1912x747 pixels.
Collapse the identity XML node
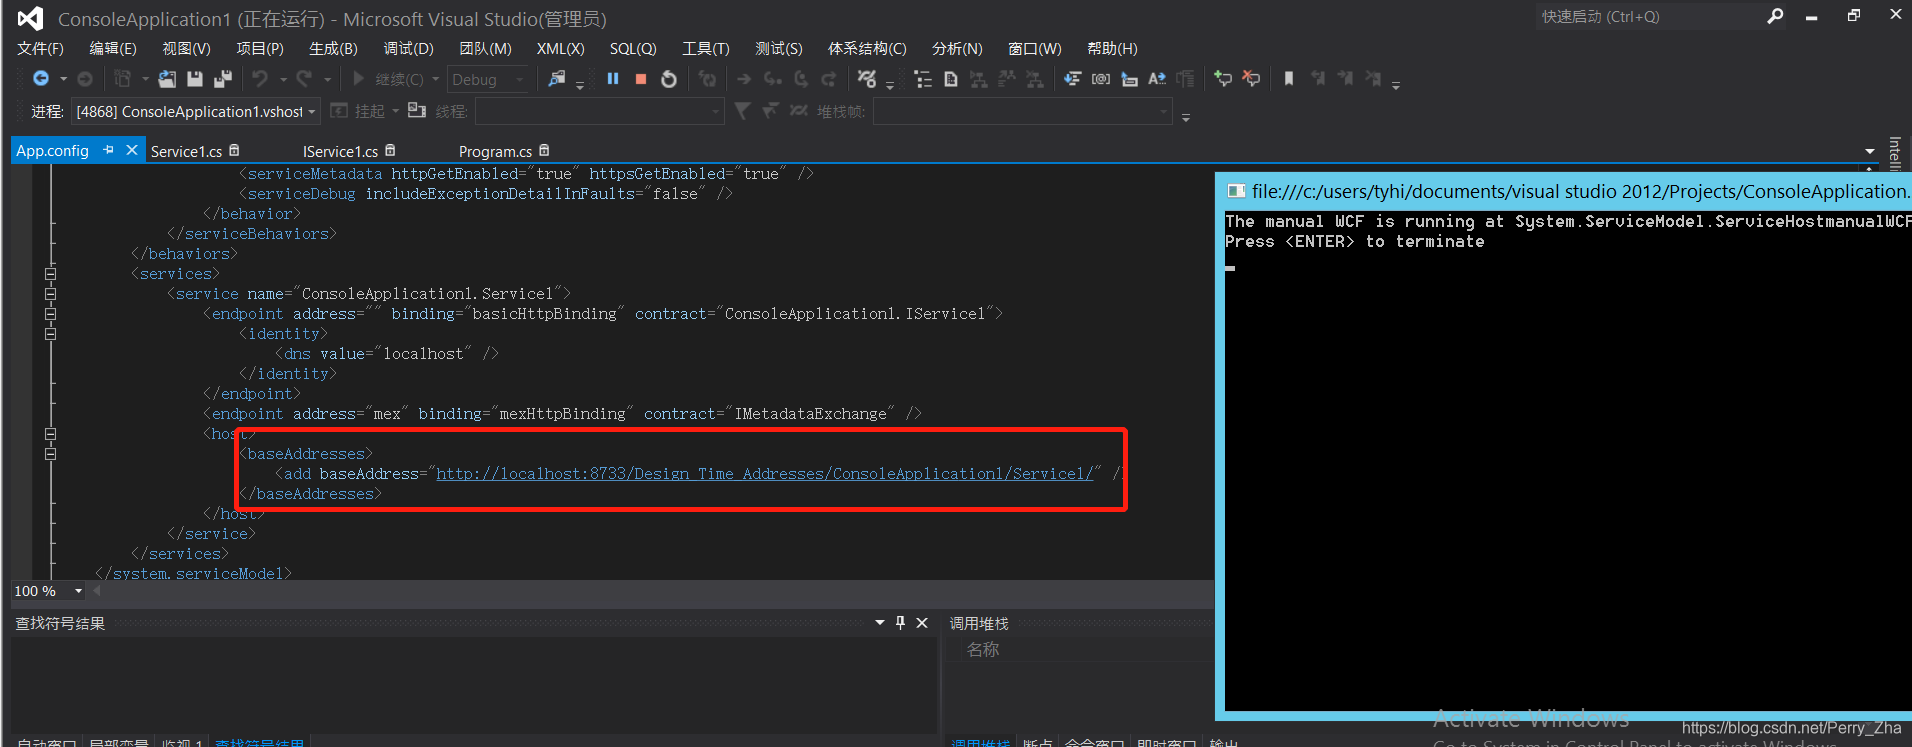[50, 334]
